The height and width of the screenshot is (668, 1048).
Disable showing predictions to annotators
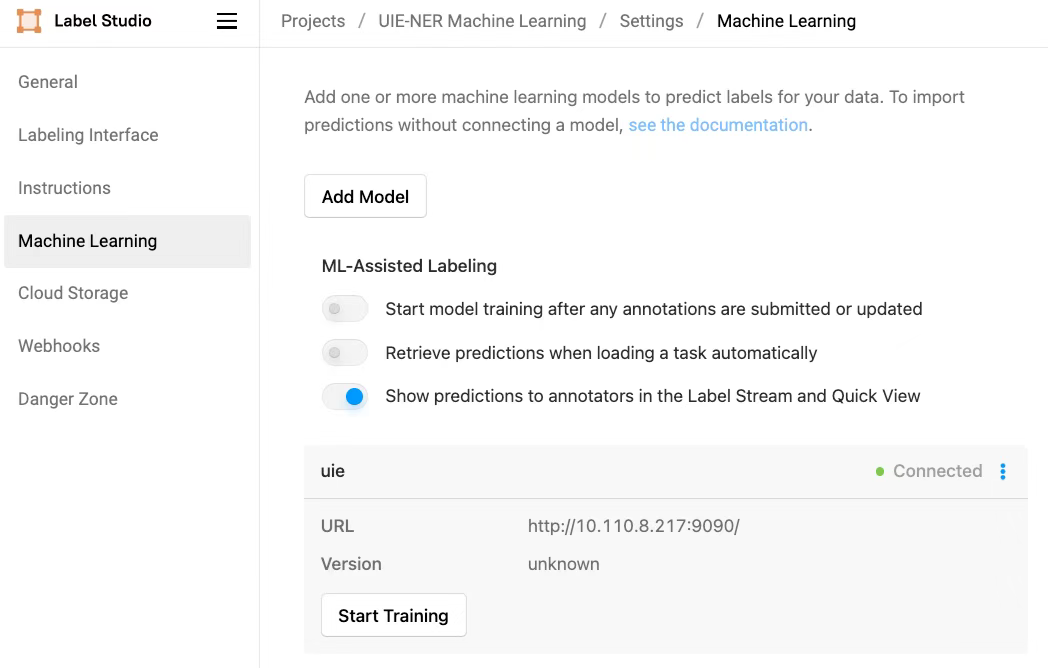click(x=344, y=397)
